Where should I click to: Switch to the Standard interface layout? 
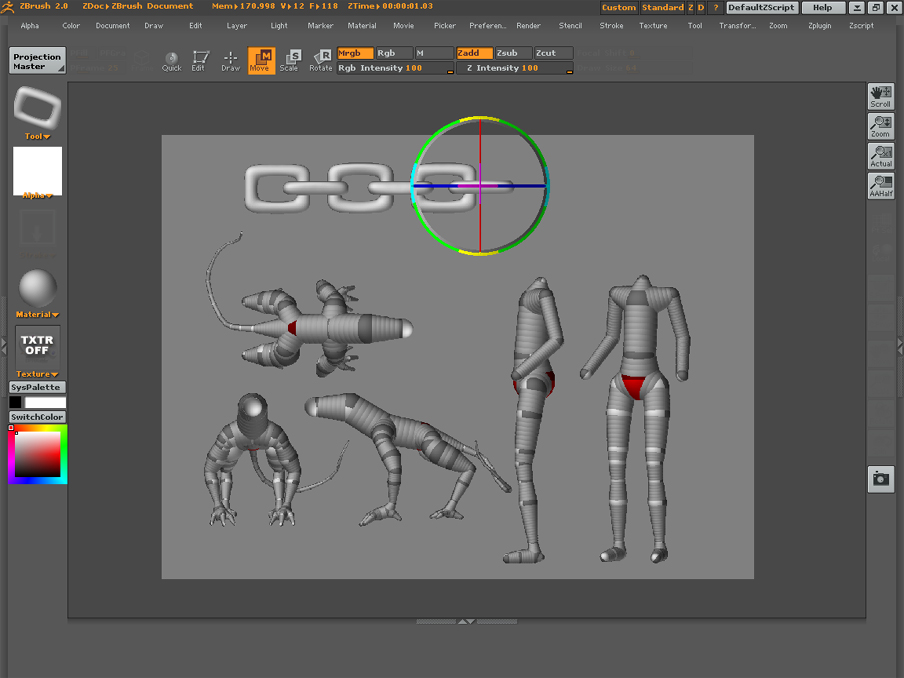662,7
